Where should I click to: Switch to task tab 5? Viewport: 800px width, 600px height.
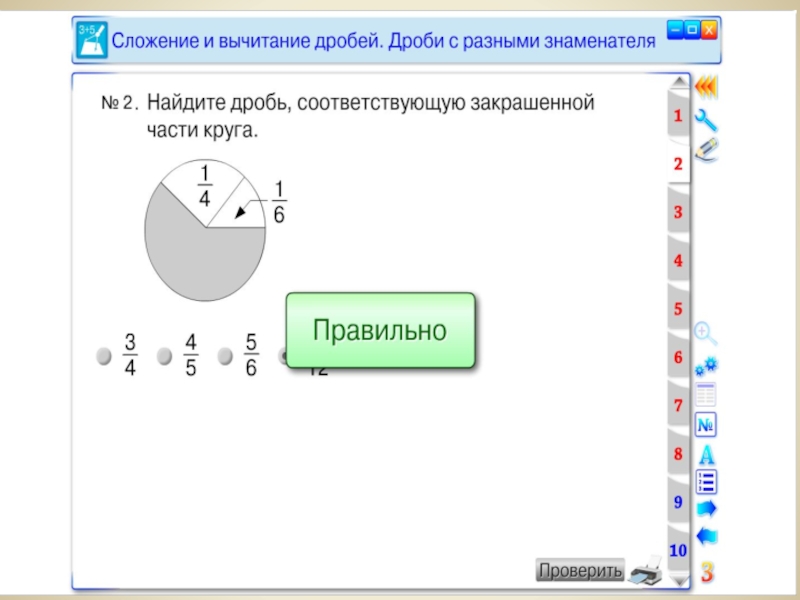point(678,309)
